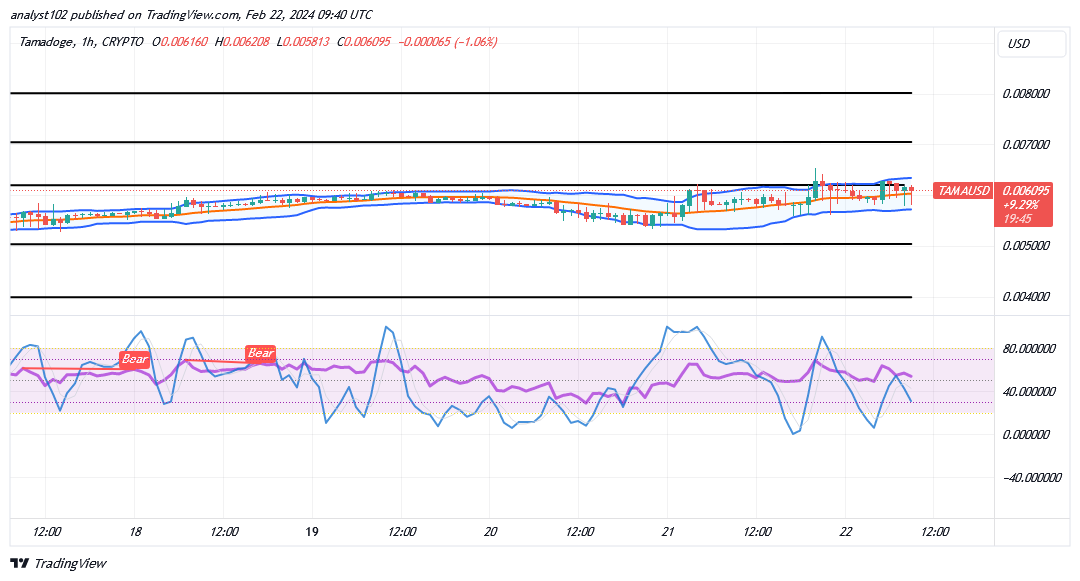Click the 0.008000 price axis label
This screenshot has width=1080, height=581.
[1026, 94]
